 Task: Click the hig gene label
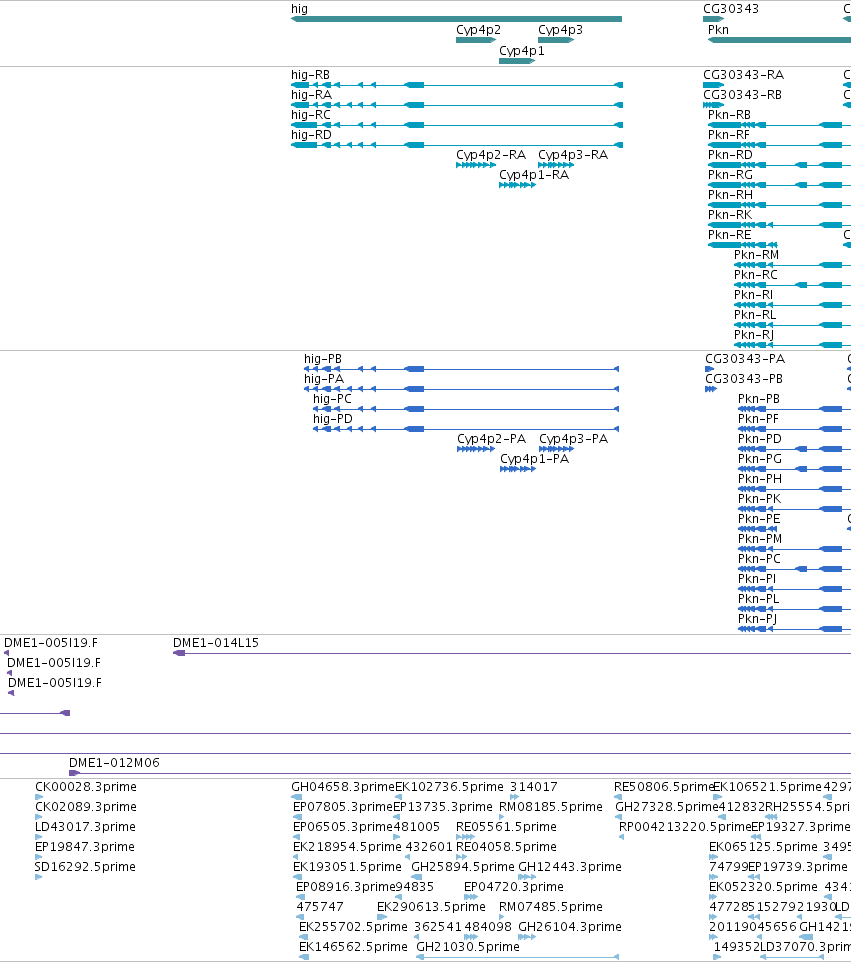[x=299, y=9]
